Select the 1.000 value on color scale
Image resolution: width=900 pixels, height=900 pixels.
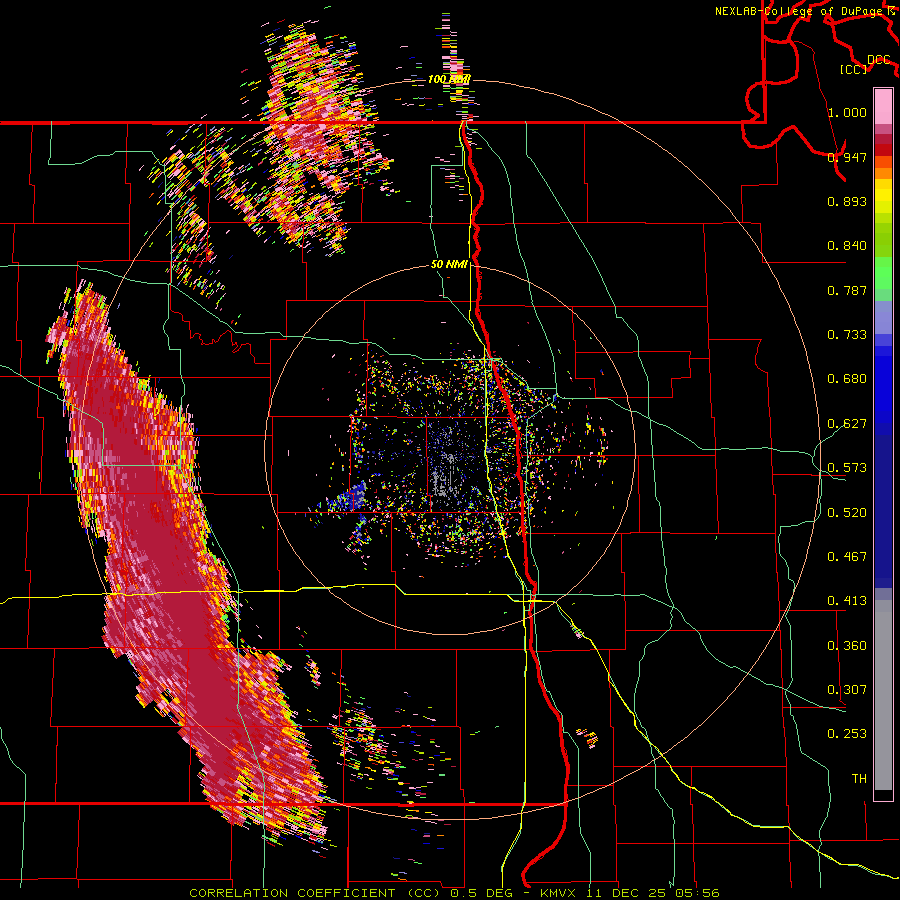coord(847,112)
